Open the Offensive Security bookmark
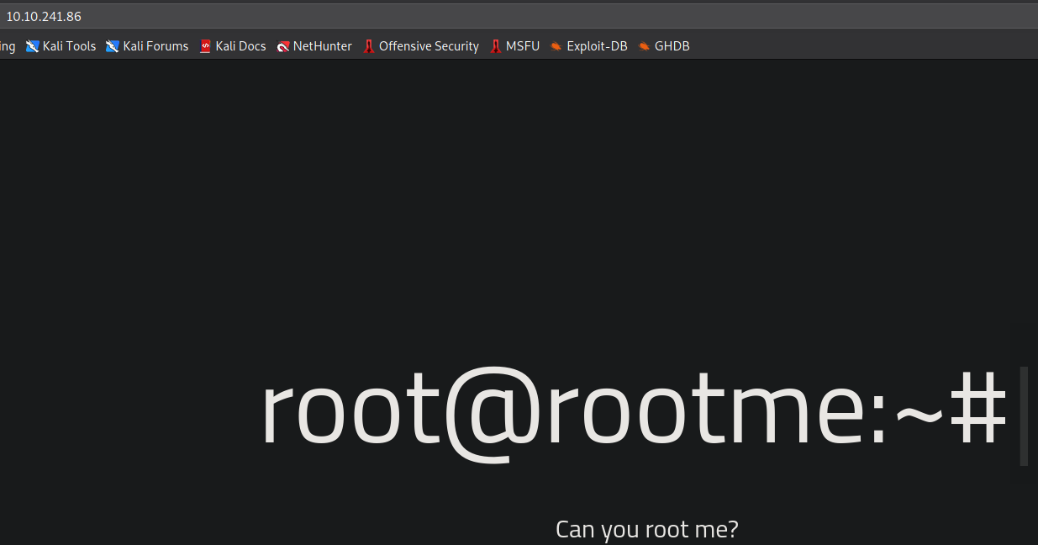 [x=421, y=46]
